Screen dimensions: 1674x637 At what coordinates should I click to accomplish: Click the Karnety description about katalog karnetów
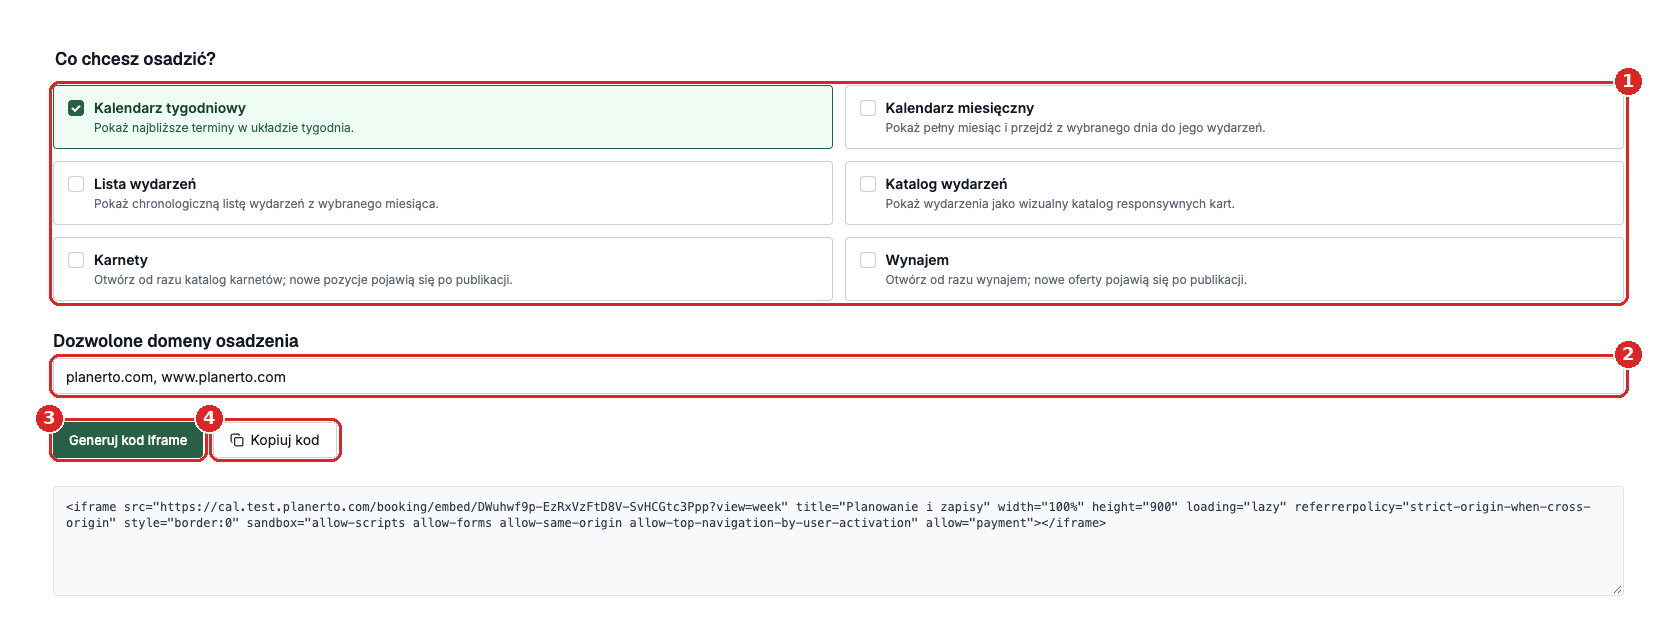(x=303, y=280)
